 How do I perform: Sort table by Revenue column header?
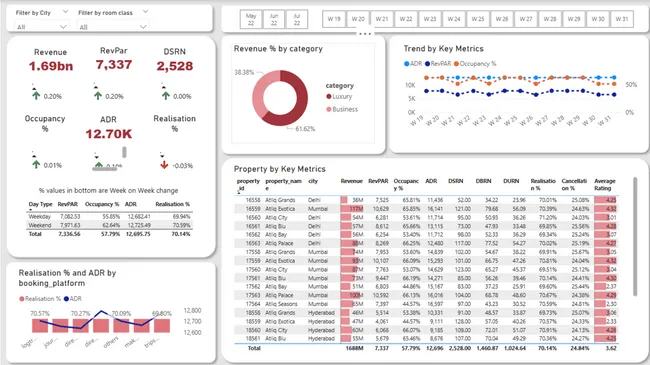click(x=352, y=181)
